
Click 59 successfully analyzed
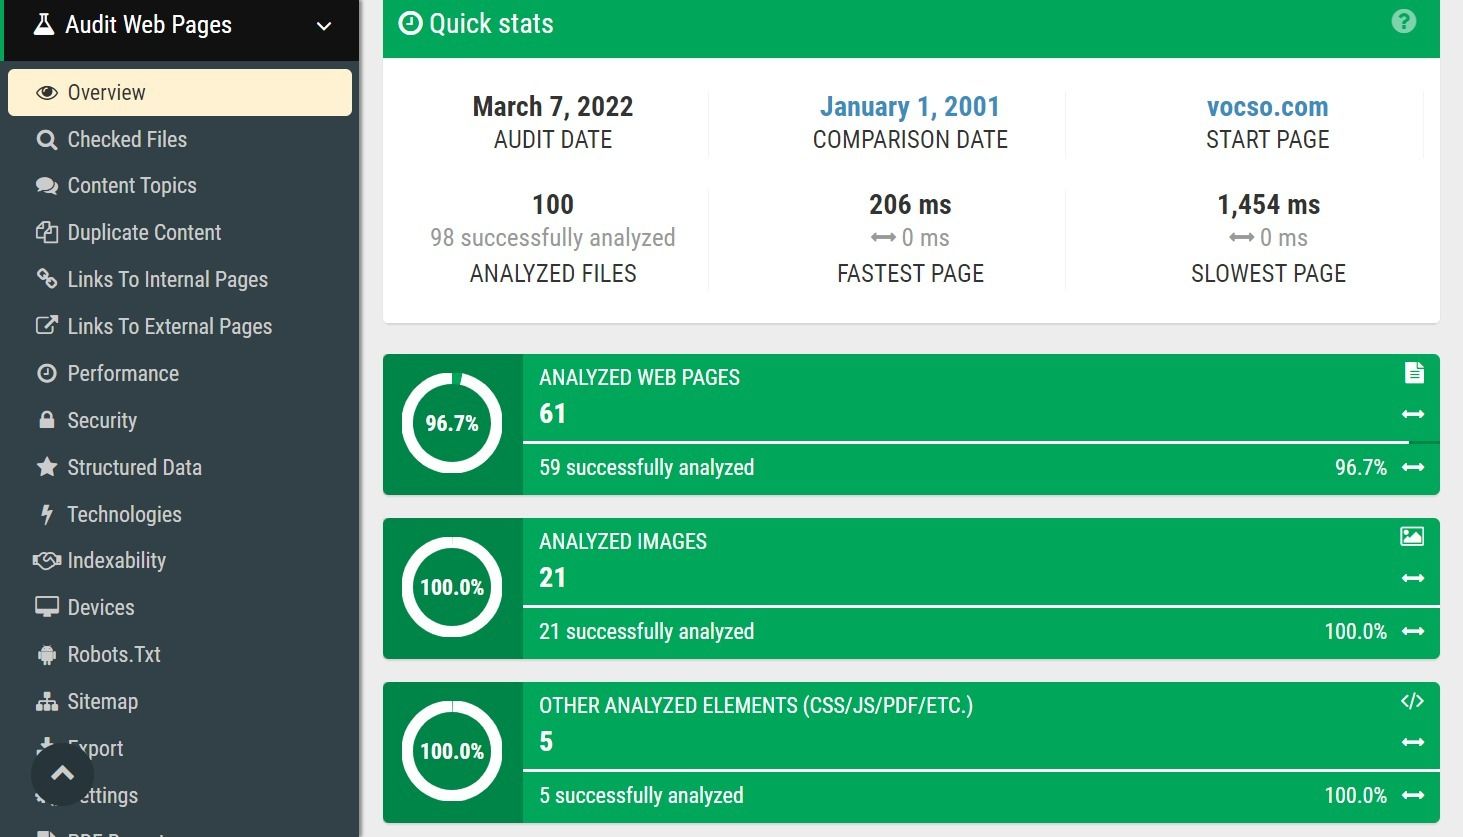[647, 467]
